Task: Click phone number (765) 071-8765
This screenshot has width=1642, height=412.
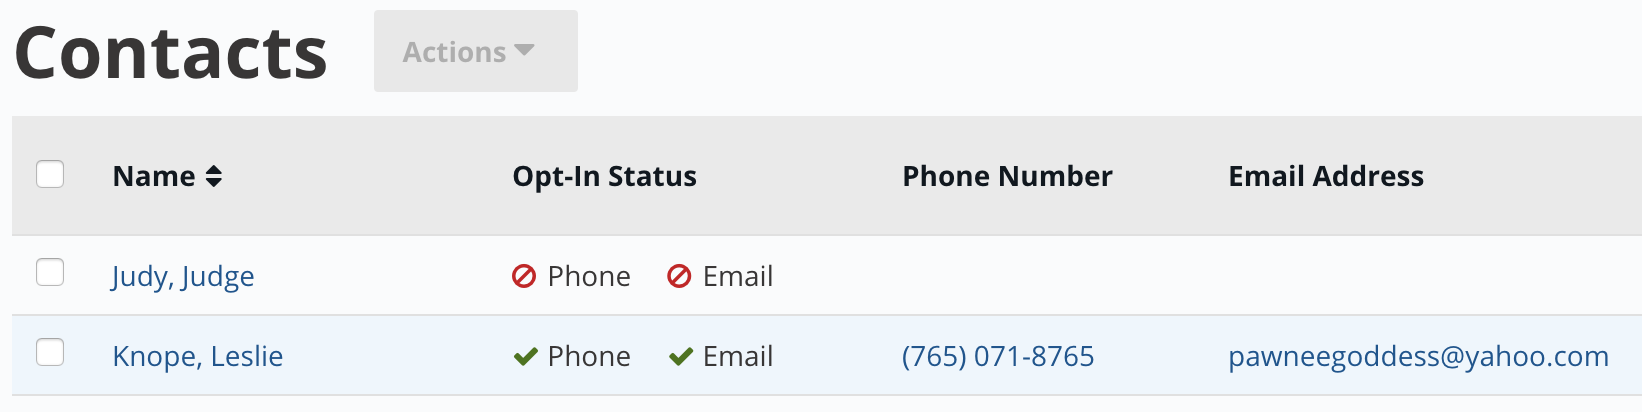Action: tap(998, 356)
